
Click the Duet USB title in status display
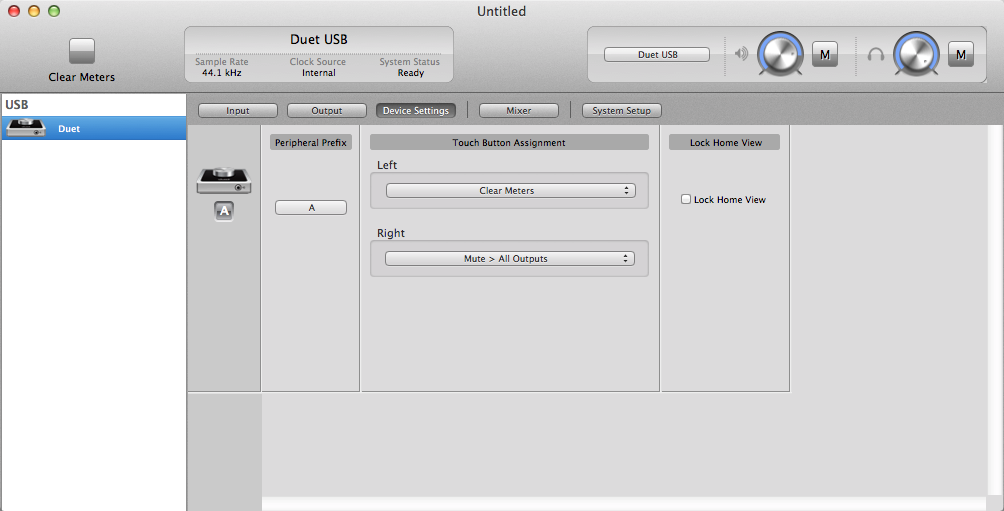pos(319,40)
